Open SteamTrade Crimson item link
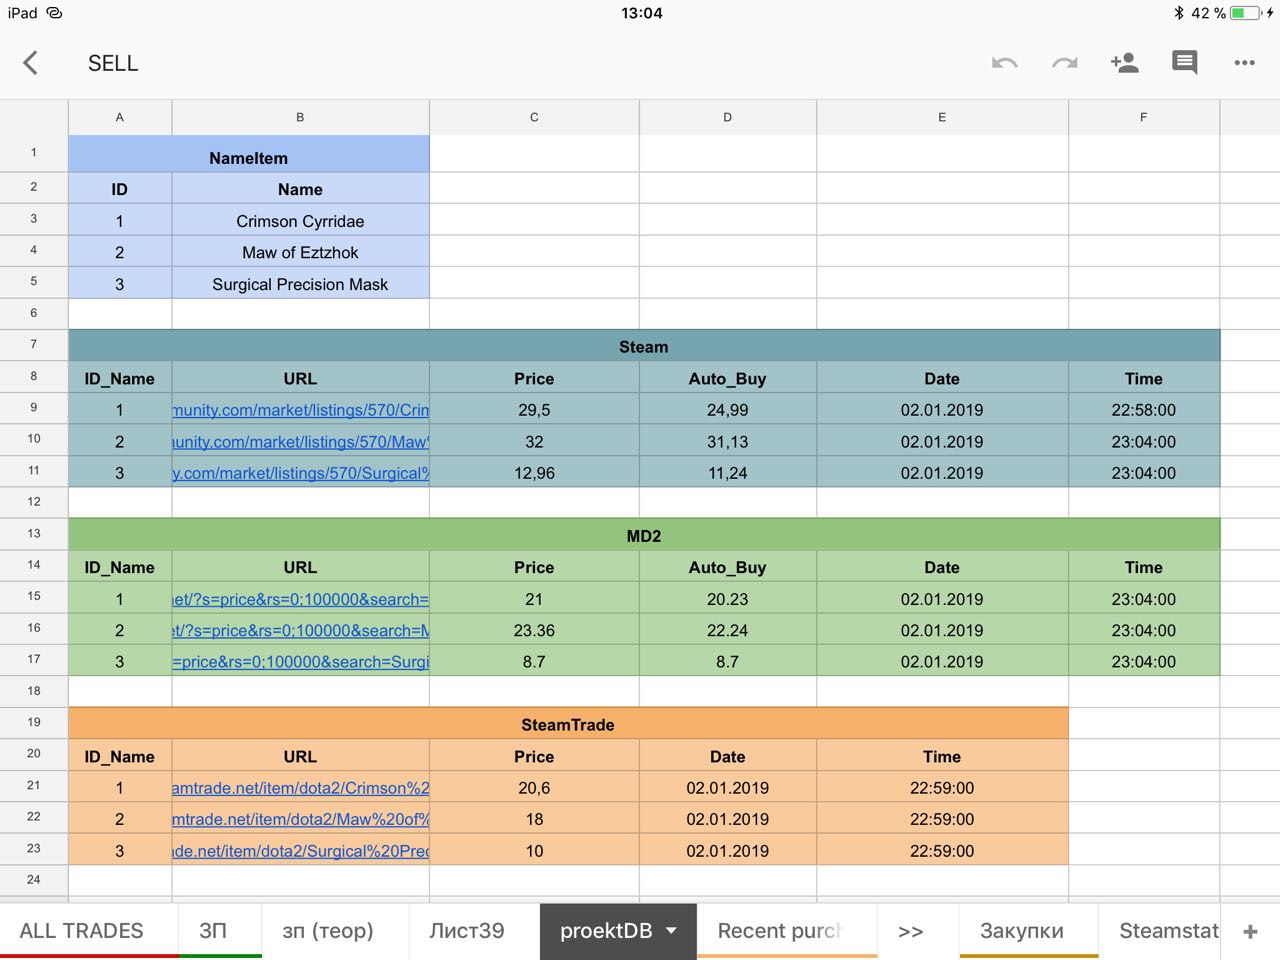Screen dimensions: 1280x960 tap(301, 788)
